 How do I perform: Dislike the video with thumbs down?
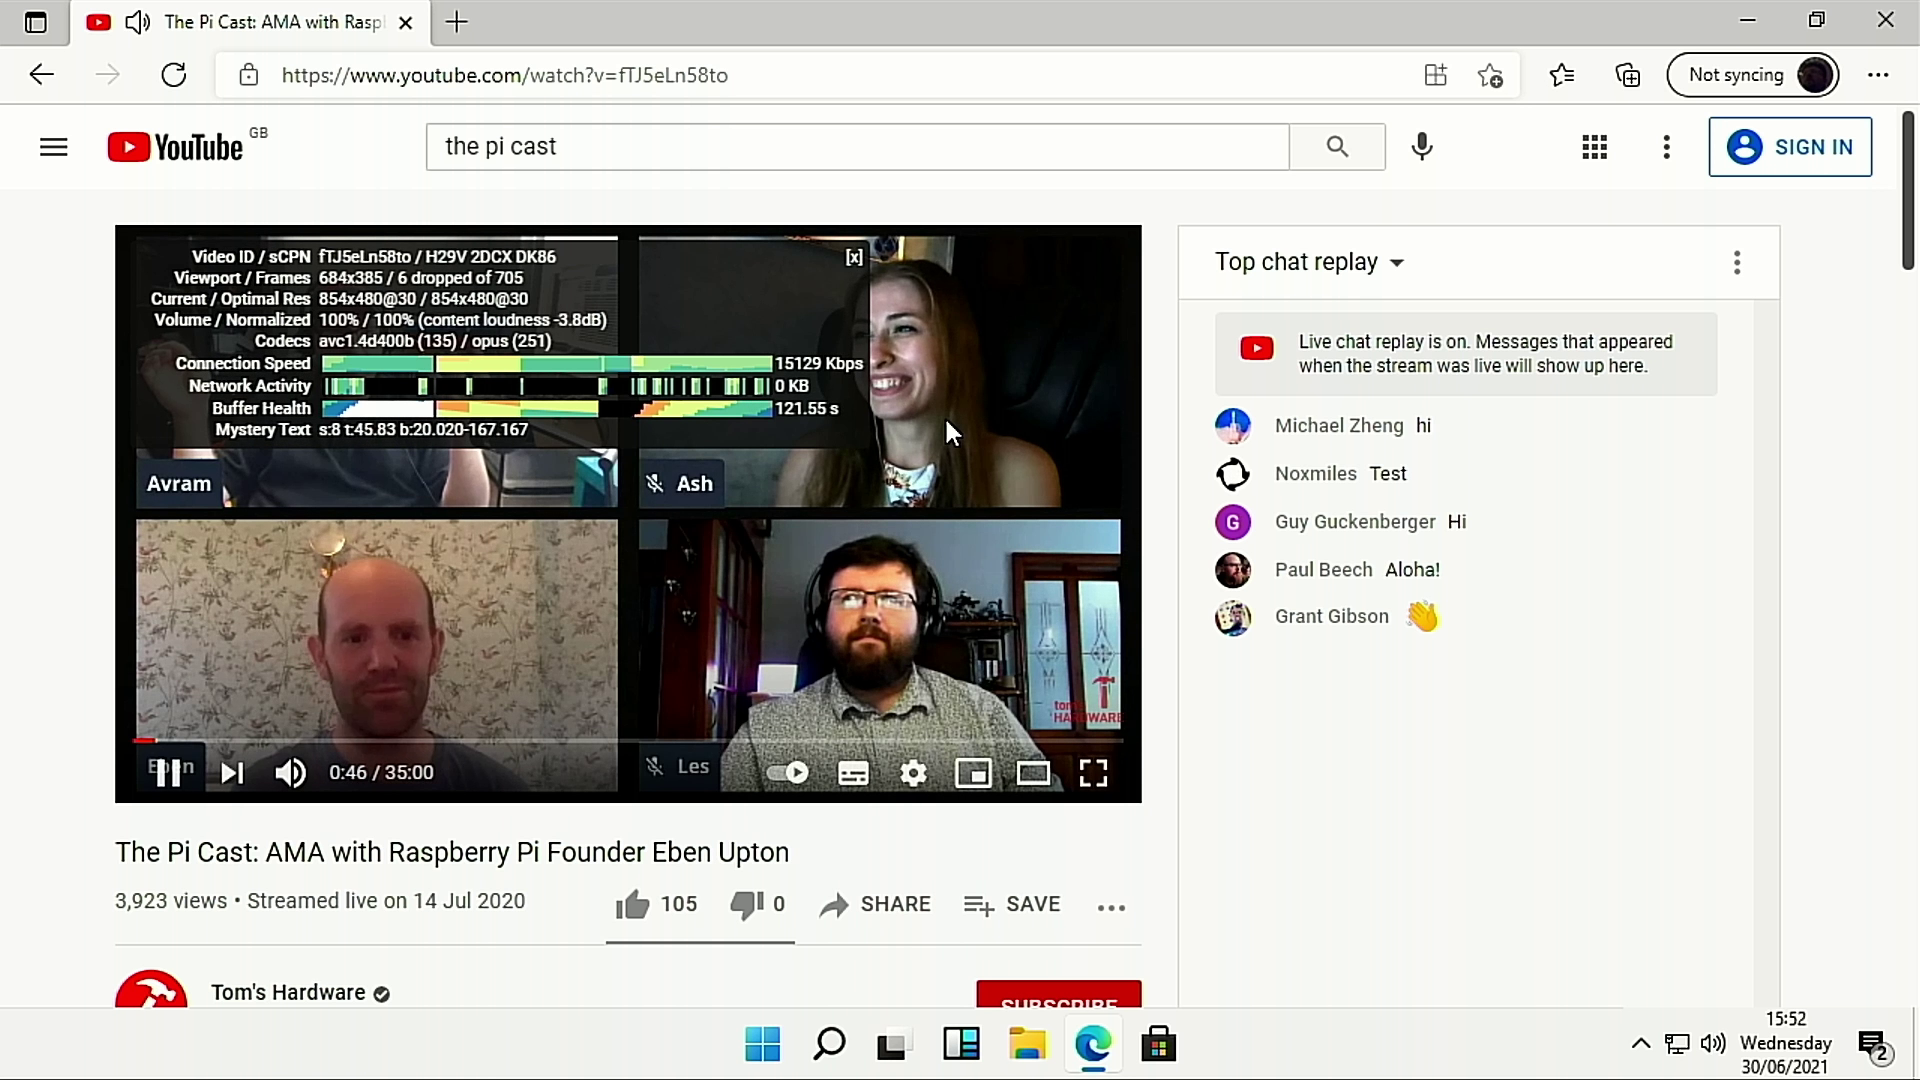[x=746, y=904]
